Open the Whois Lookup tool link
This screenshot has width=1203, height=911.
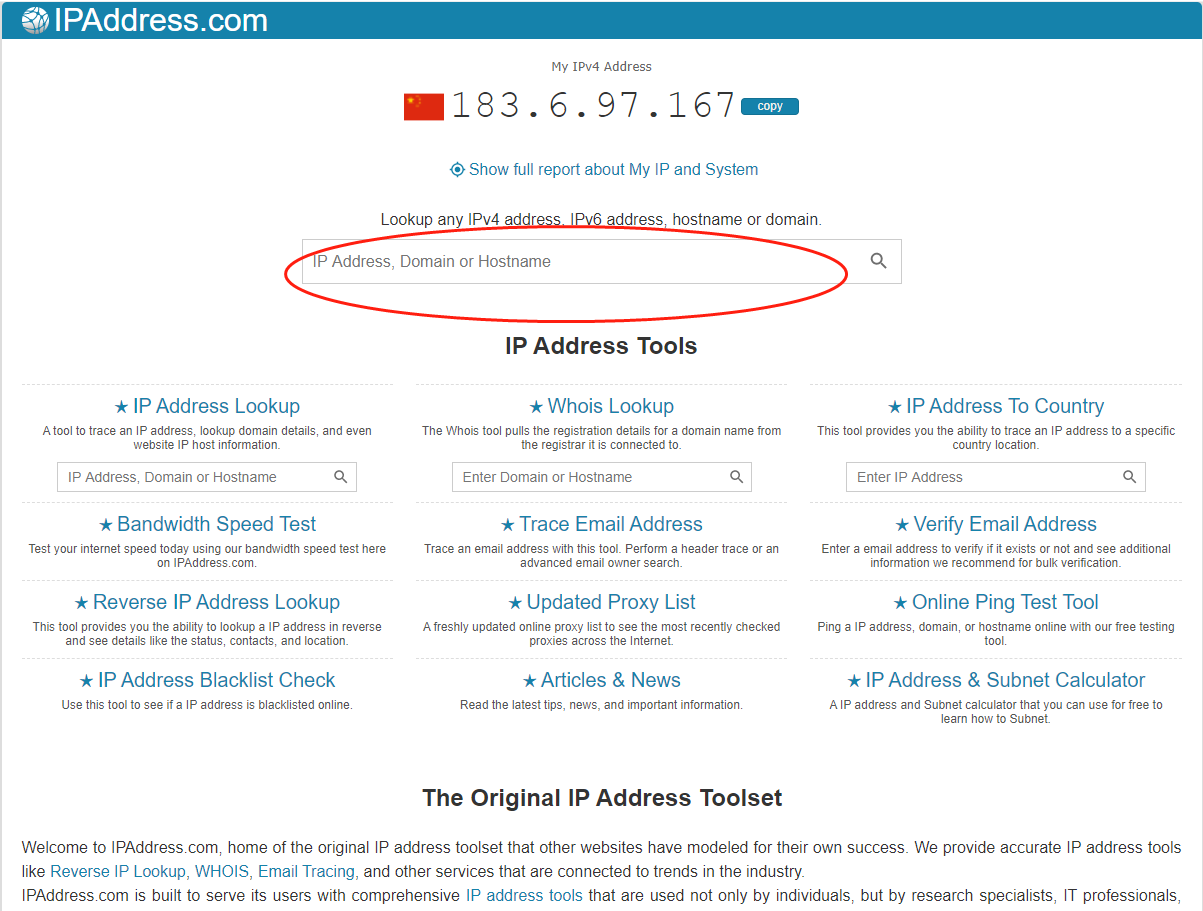[x=611, y=406]
